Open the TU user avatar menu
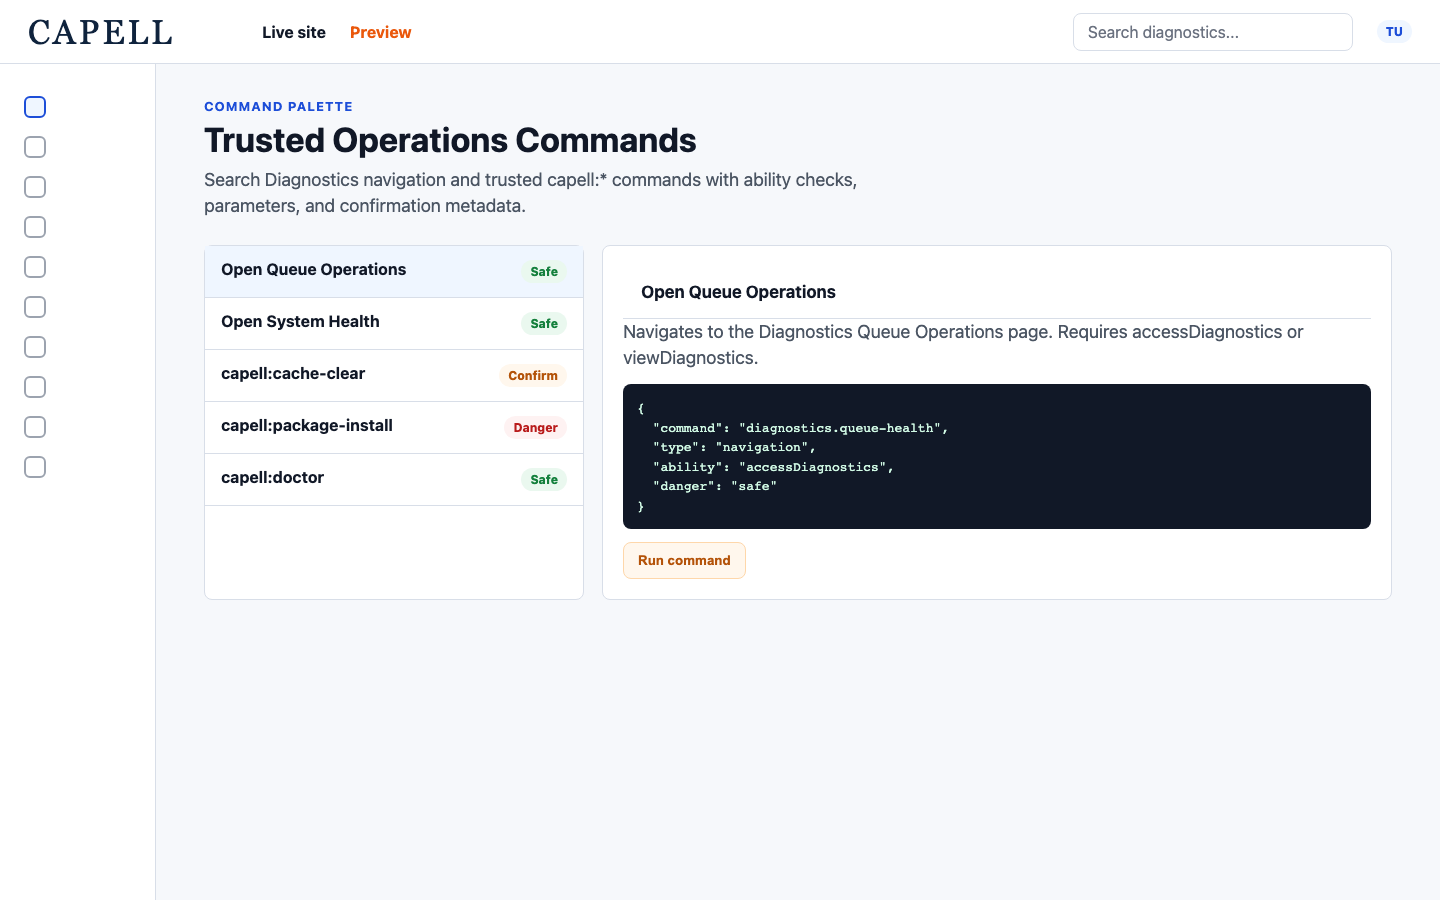1440x900 pixels. [x=1394, y=32]
